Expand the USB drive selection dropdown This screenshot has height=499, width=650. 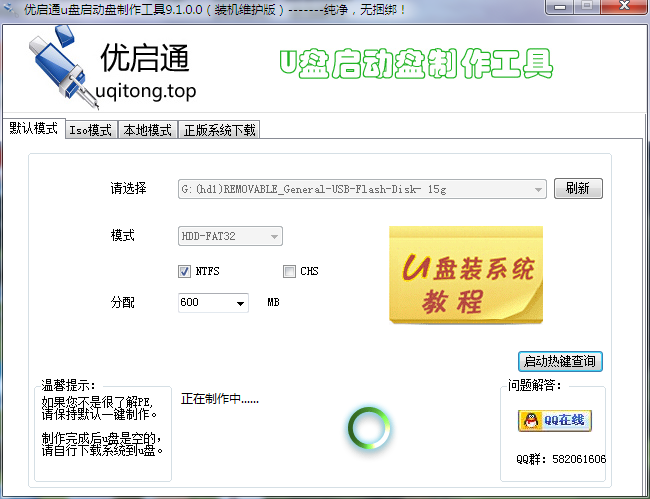(x=539, y=188)
